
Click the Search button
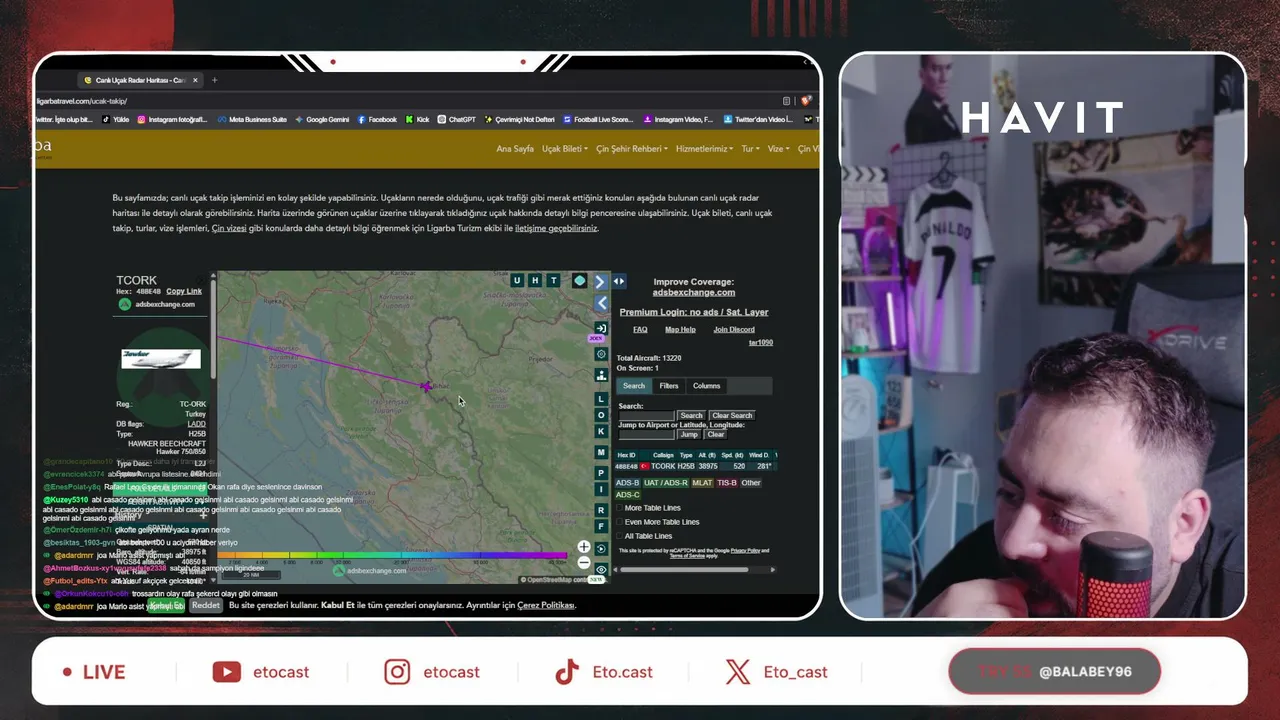pyautogui.click(x=691, y=416)
